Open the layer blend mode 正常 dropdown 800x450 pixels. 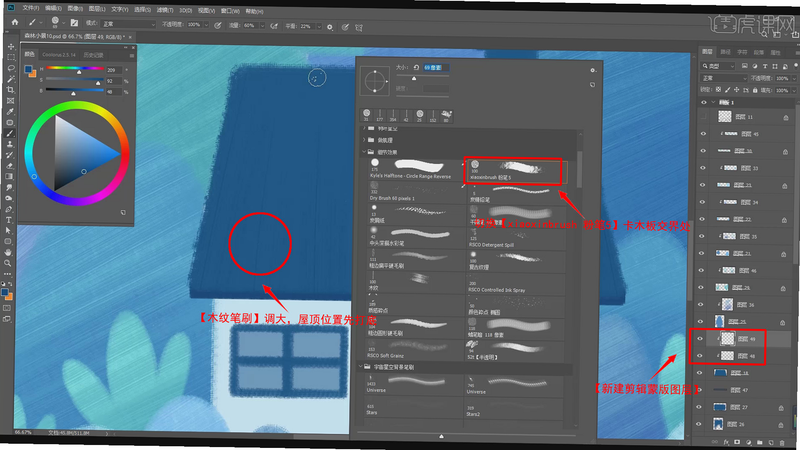pos(724,78)
